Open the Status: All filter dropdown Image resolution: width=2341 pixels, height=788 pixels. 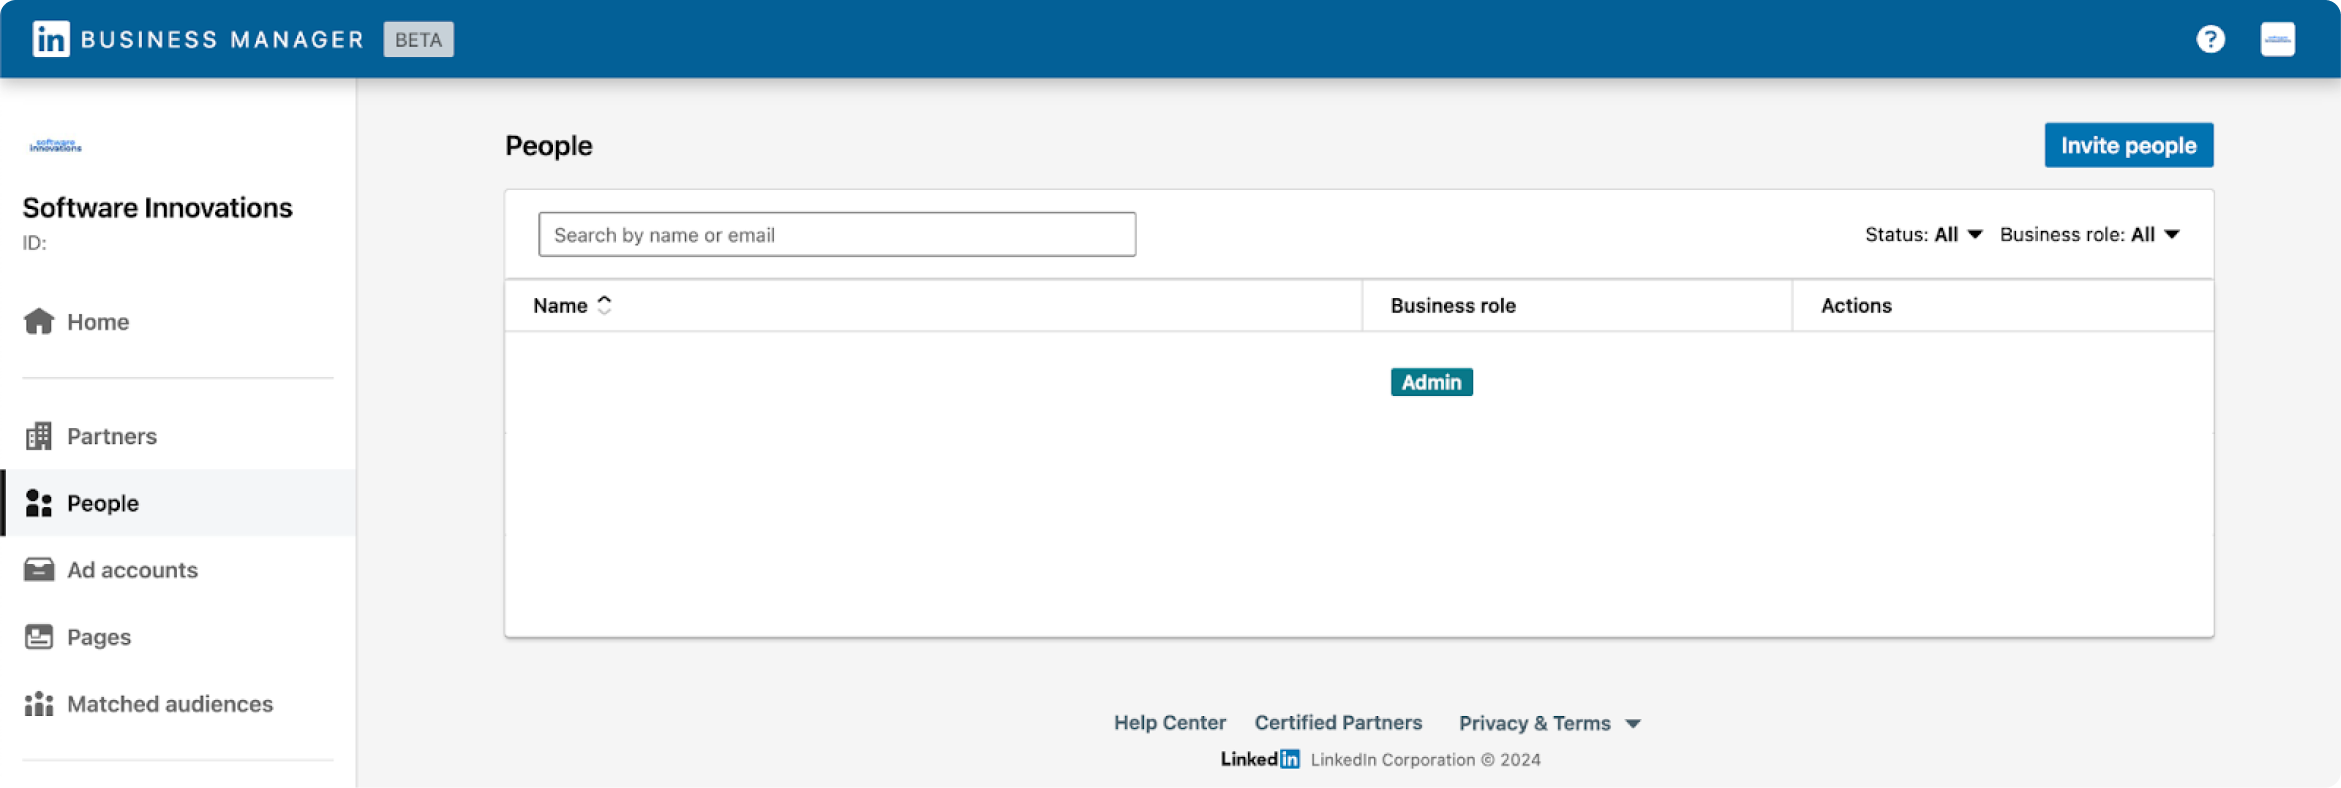click(1923, 234)
